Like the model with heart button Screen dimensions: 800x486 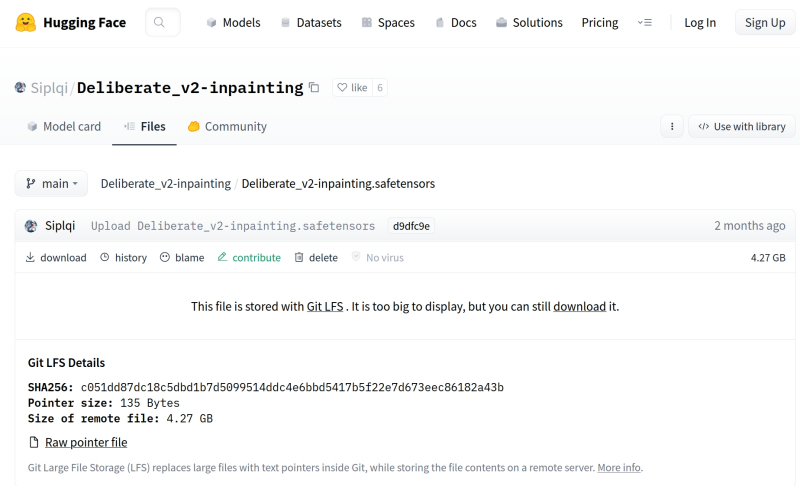point(351,88)
